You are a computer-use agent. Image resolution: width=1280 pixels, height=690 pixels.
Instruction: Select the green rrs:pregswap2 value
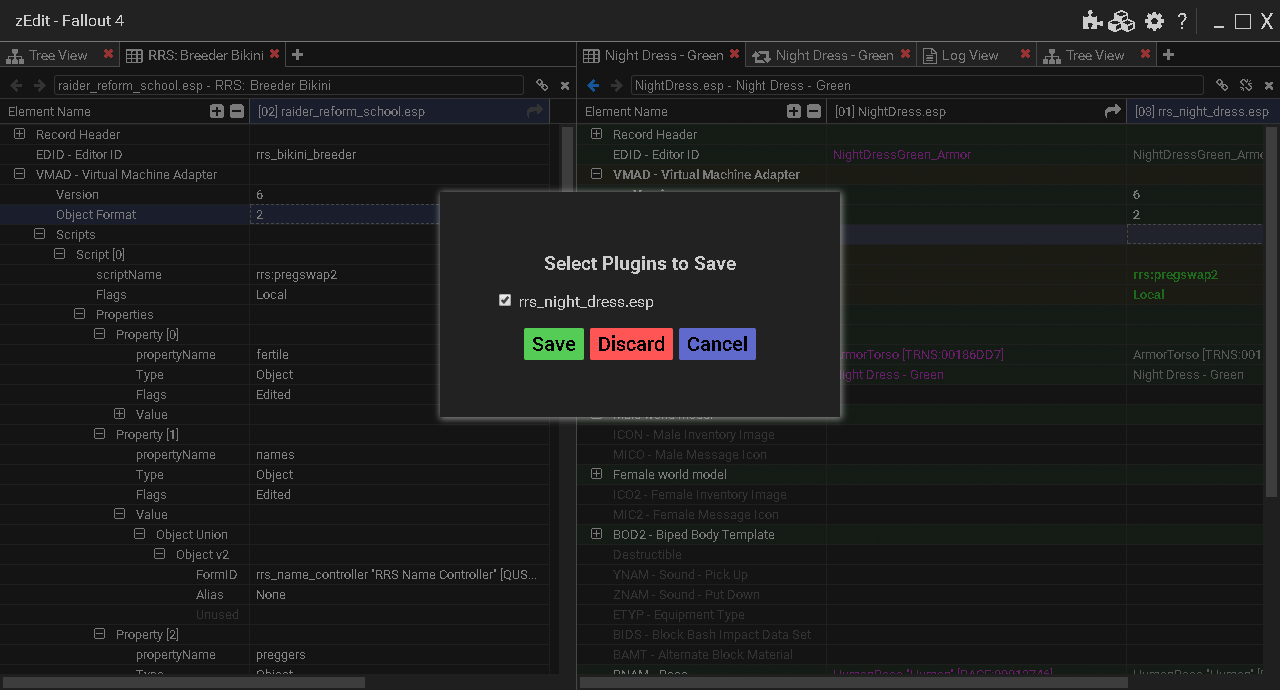pyautogui.click(x=1175, y=274)
